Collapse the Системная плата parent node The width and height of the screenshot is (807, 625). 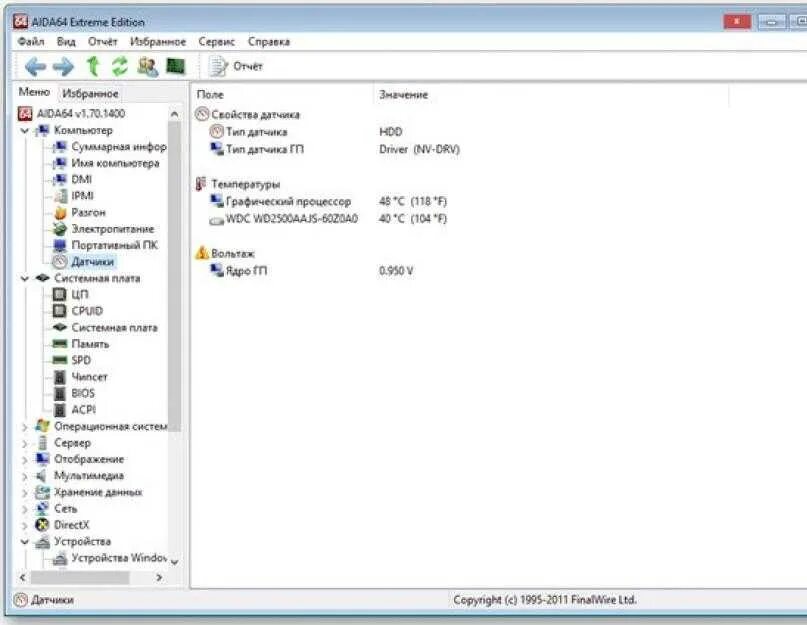pos(24,279)
